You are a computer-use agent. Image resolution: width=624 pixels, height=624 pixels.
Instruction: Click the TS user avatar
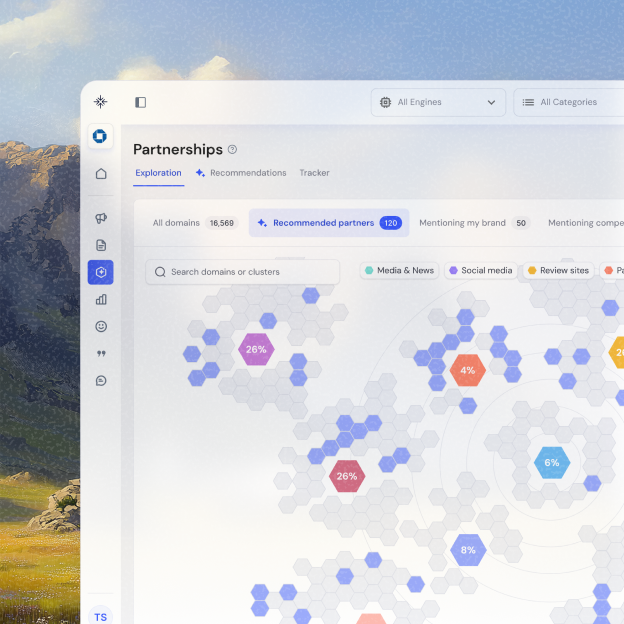tap(100, 616)
